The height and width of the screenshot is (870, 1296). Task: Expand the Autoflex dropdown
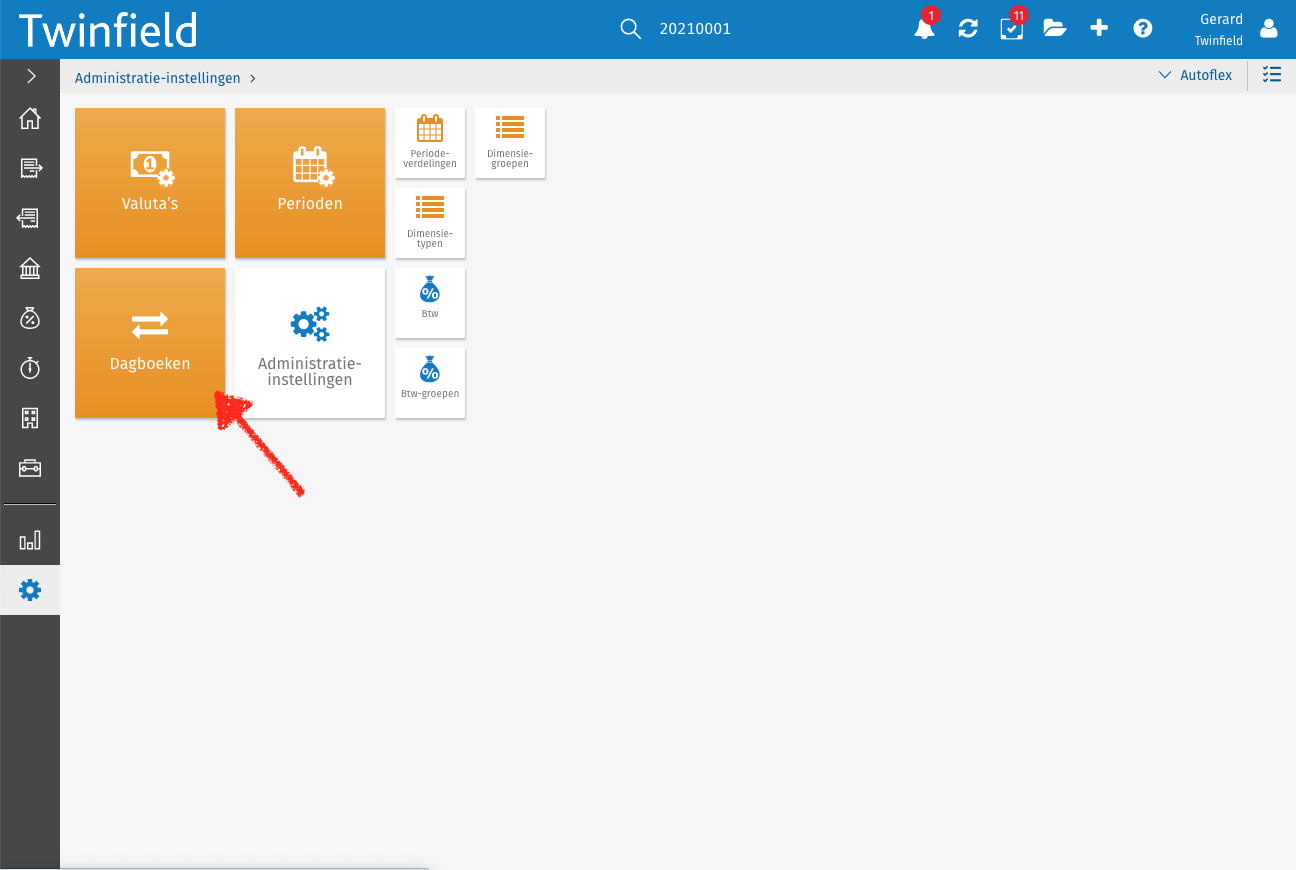click(1195, 76)
